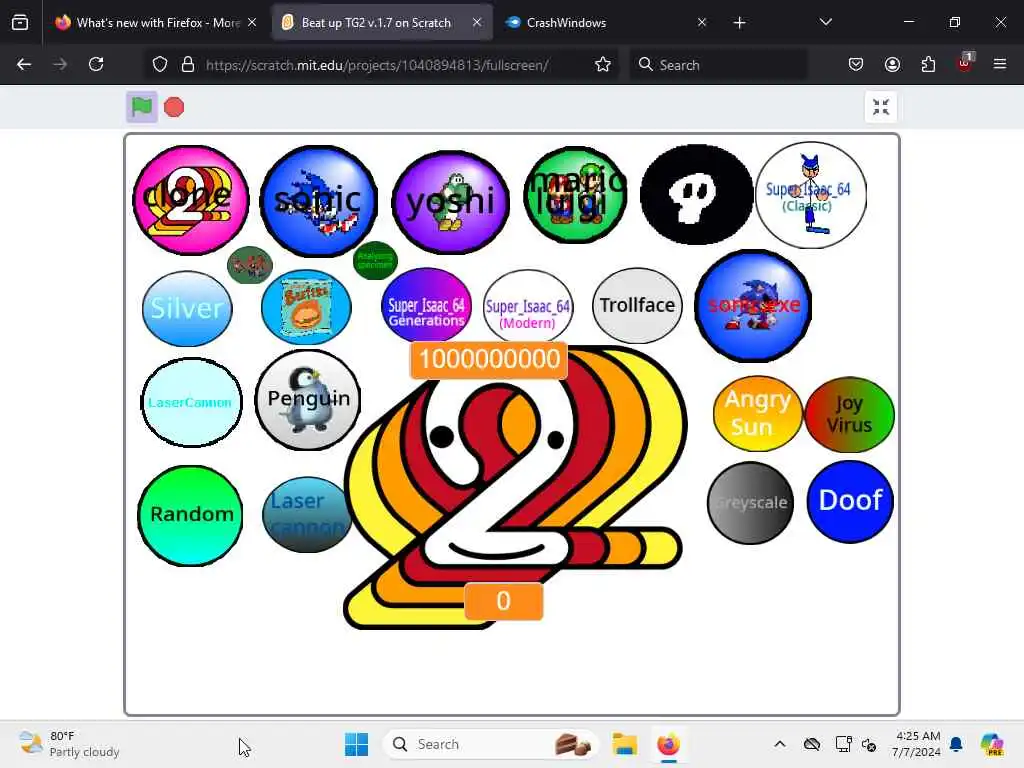Click the Firefox toolbar Search field
The height and width of the screenshot is (768, 1024).
(718, 65)
